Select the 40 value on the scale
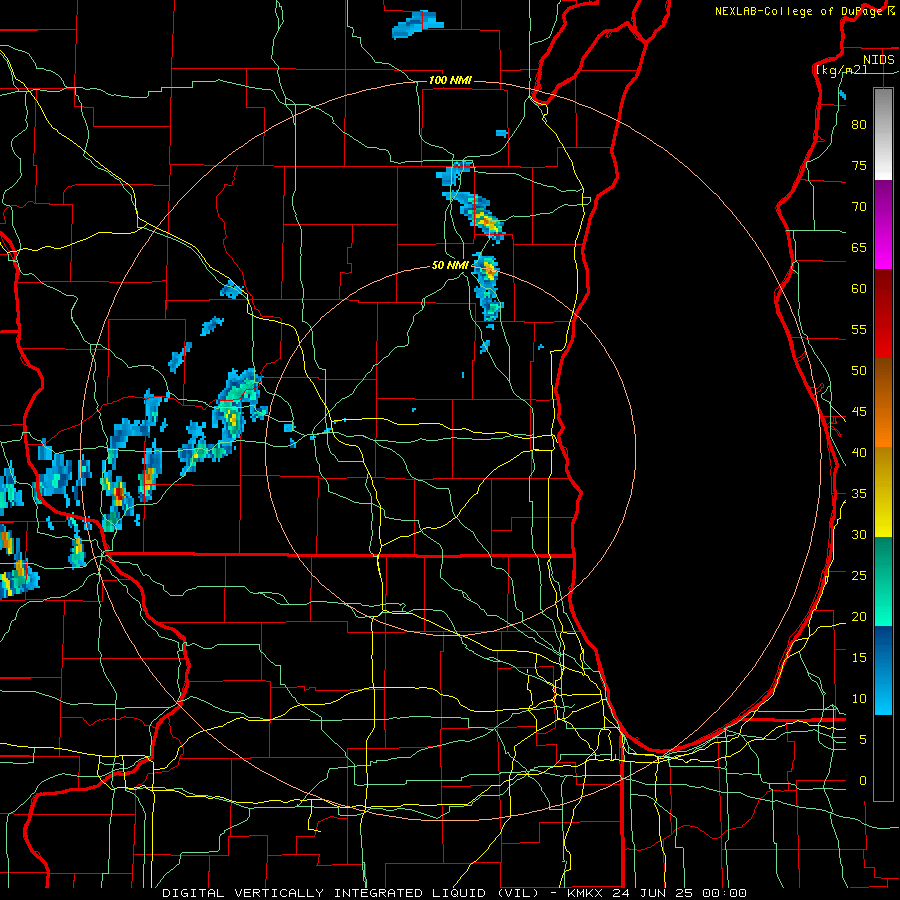This screenshot has width=900, height=900. (x=859, y=452)
